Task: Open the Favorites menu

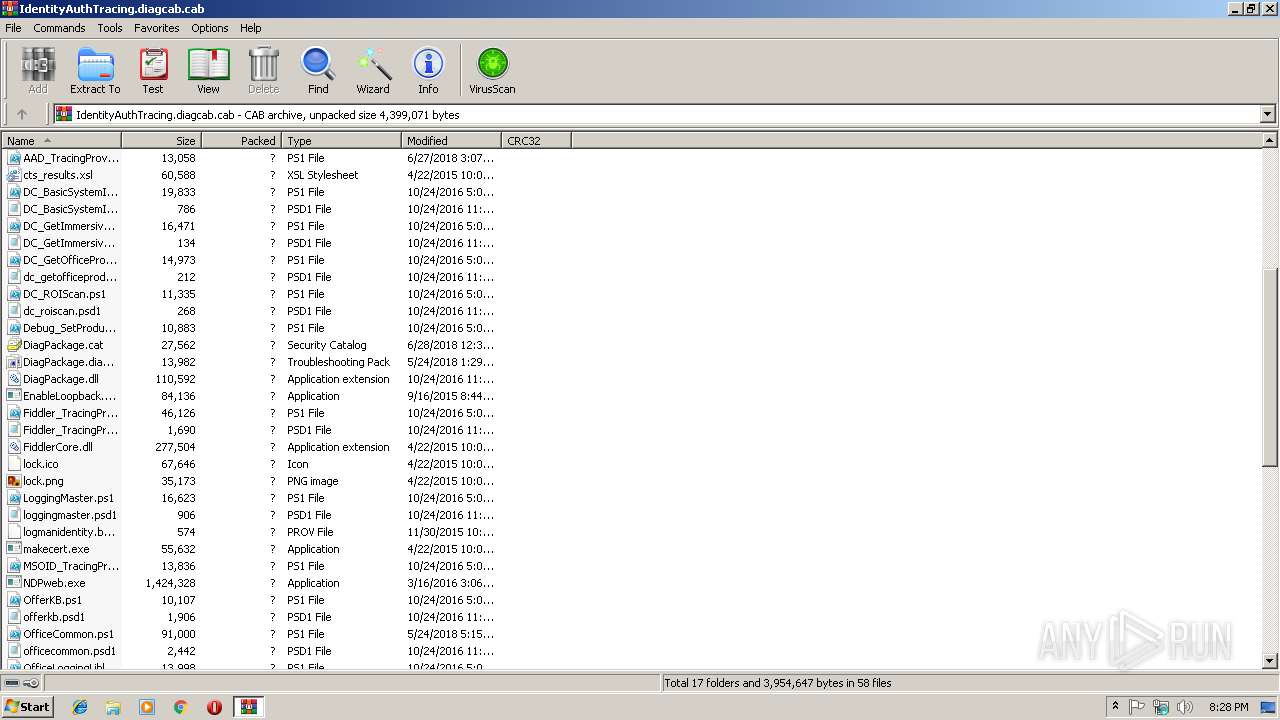Action: (x=157, y=28)
